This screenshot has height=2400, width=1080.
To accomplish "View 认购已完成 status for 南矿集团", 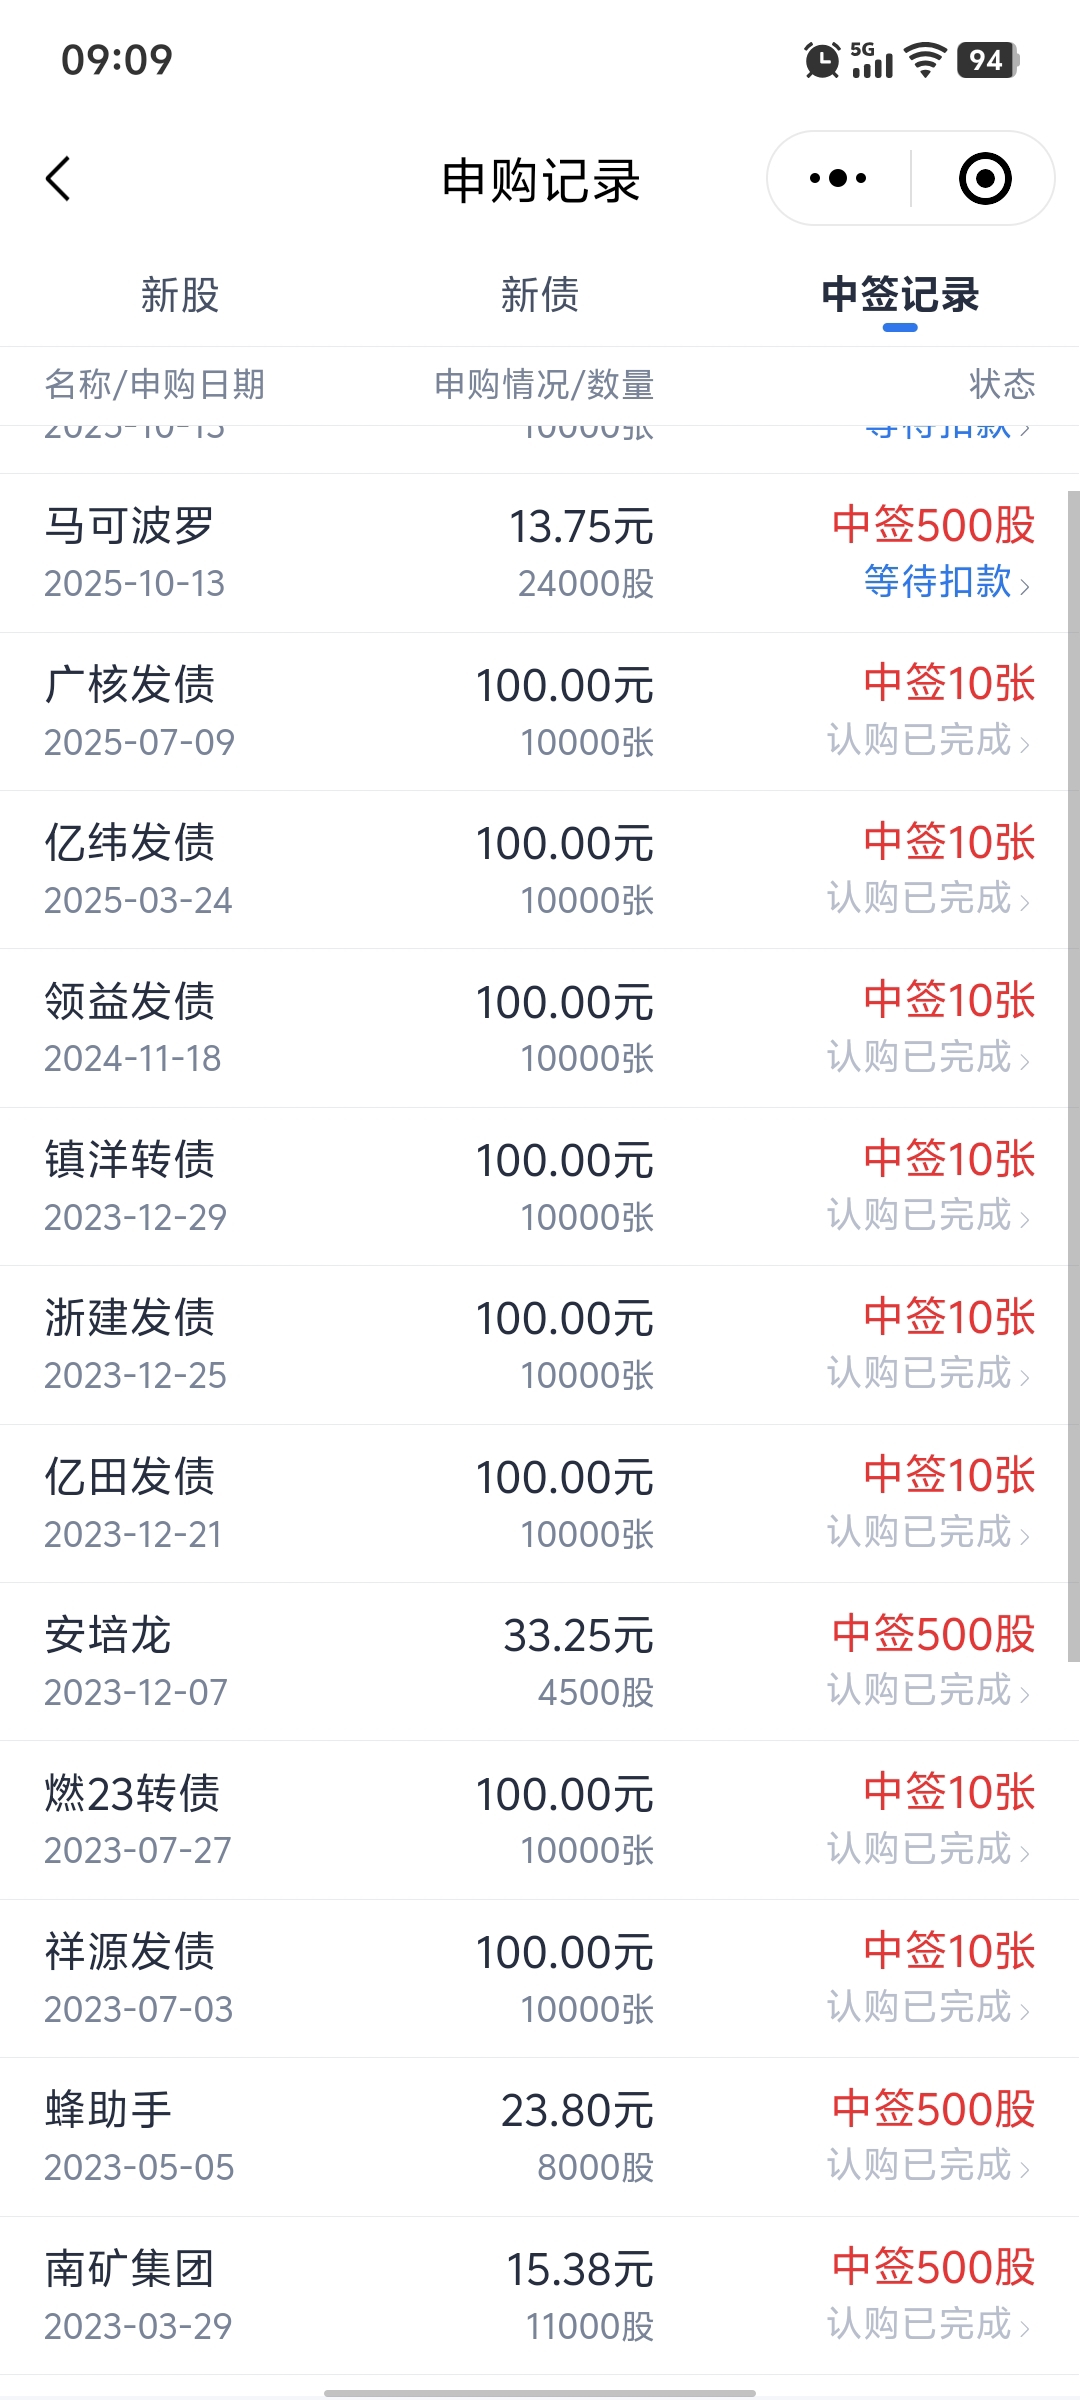I will [928, 2325].
